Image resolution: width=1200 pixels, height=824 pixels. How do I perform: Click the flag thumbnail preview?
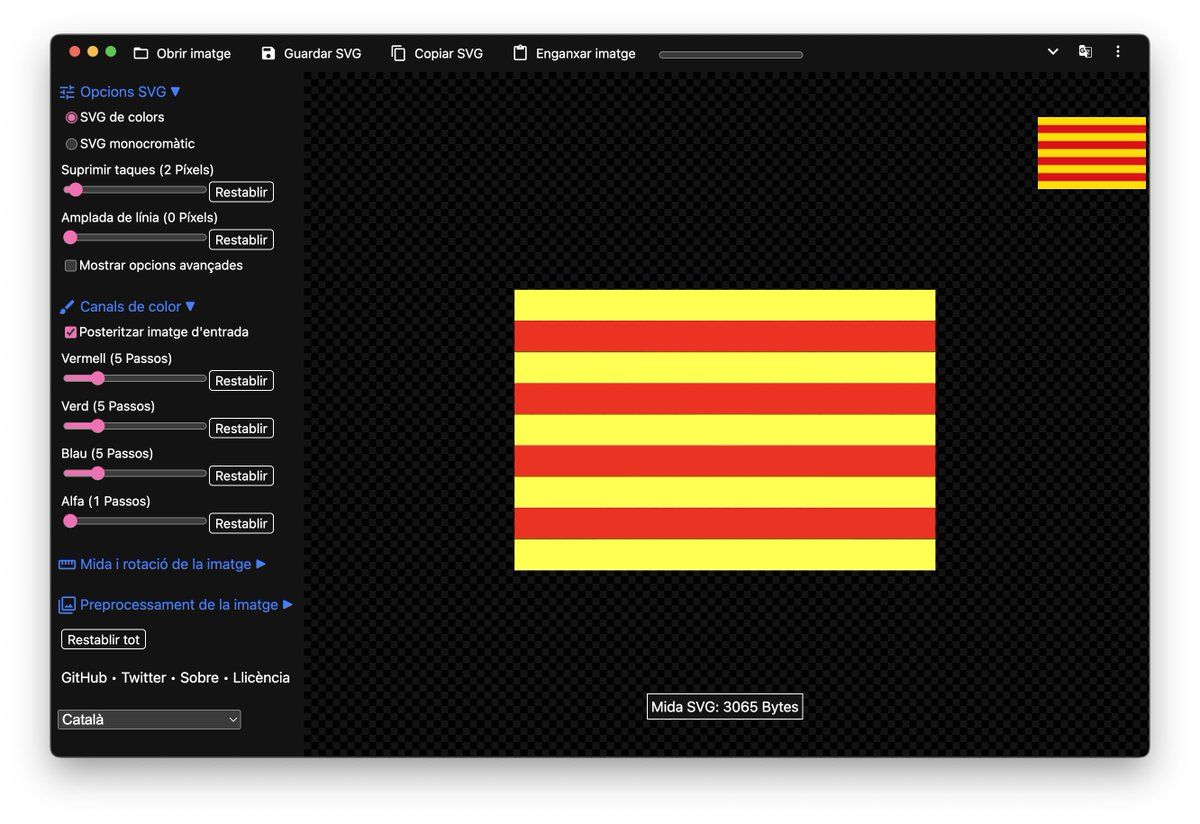pyautogui.click(x=1092, y=153)
